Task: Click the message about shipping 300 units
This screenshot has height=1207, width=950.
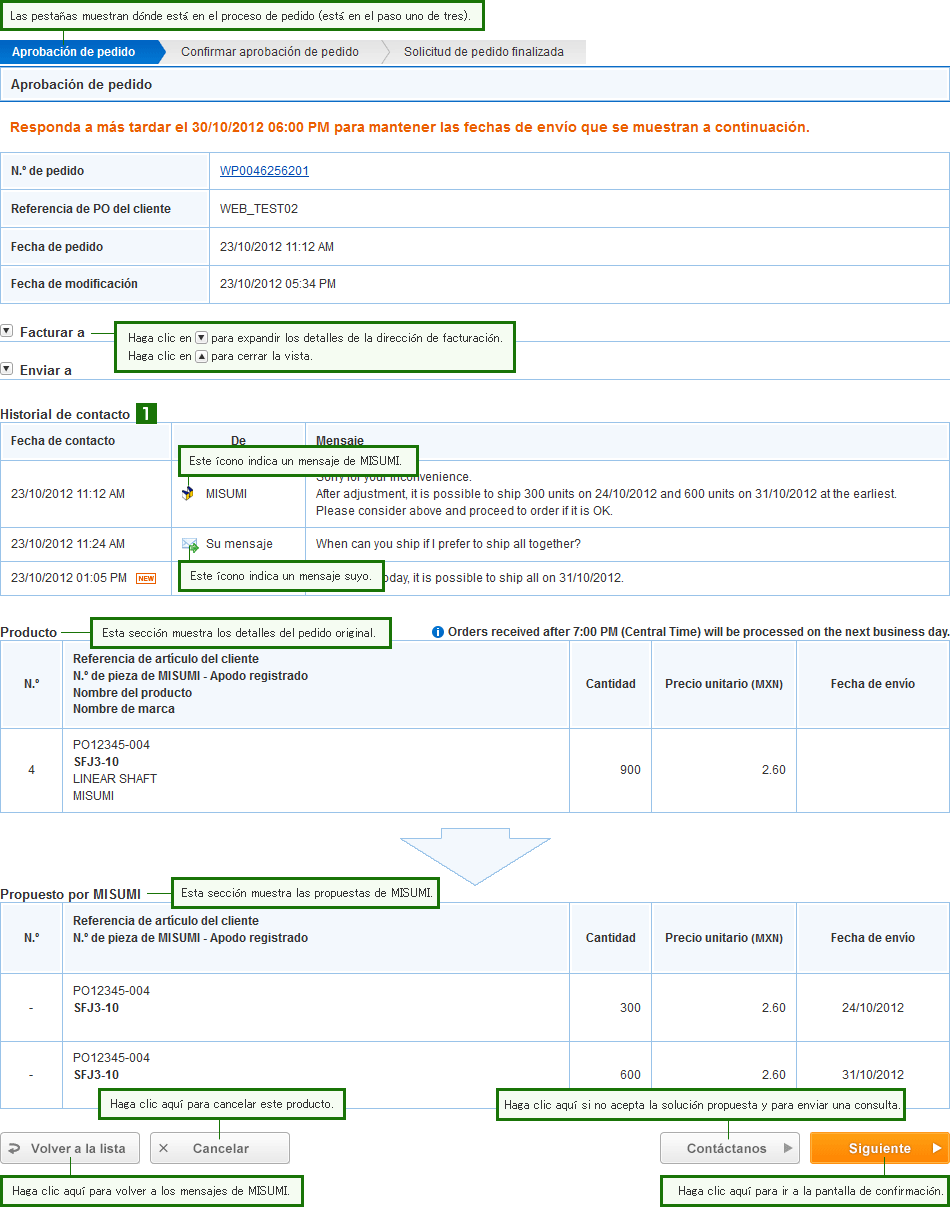Action: pyautogui.click(x=606, y=494)
